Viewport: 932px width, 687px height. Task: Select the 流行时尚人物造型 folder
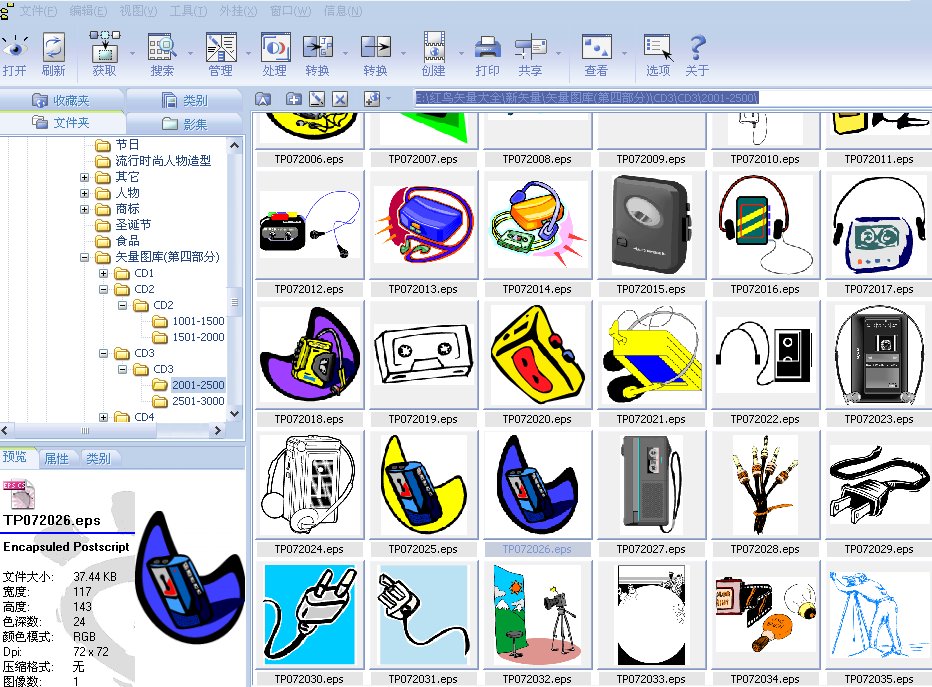(163, 160)
